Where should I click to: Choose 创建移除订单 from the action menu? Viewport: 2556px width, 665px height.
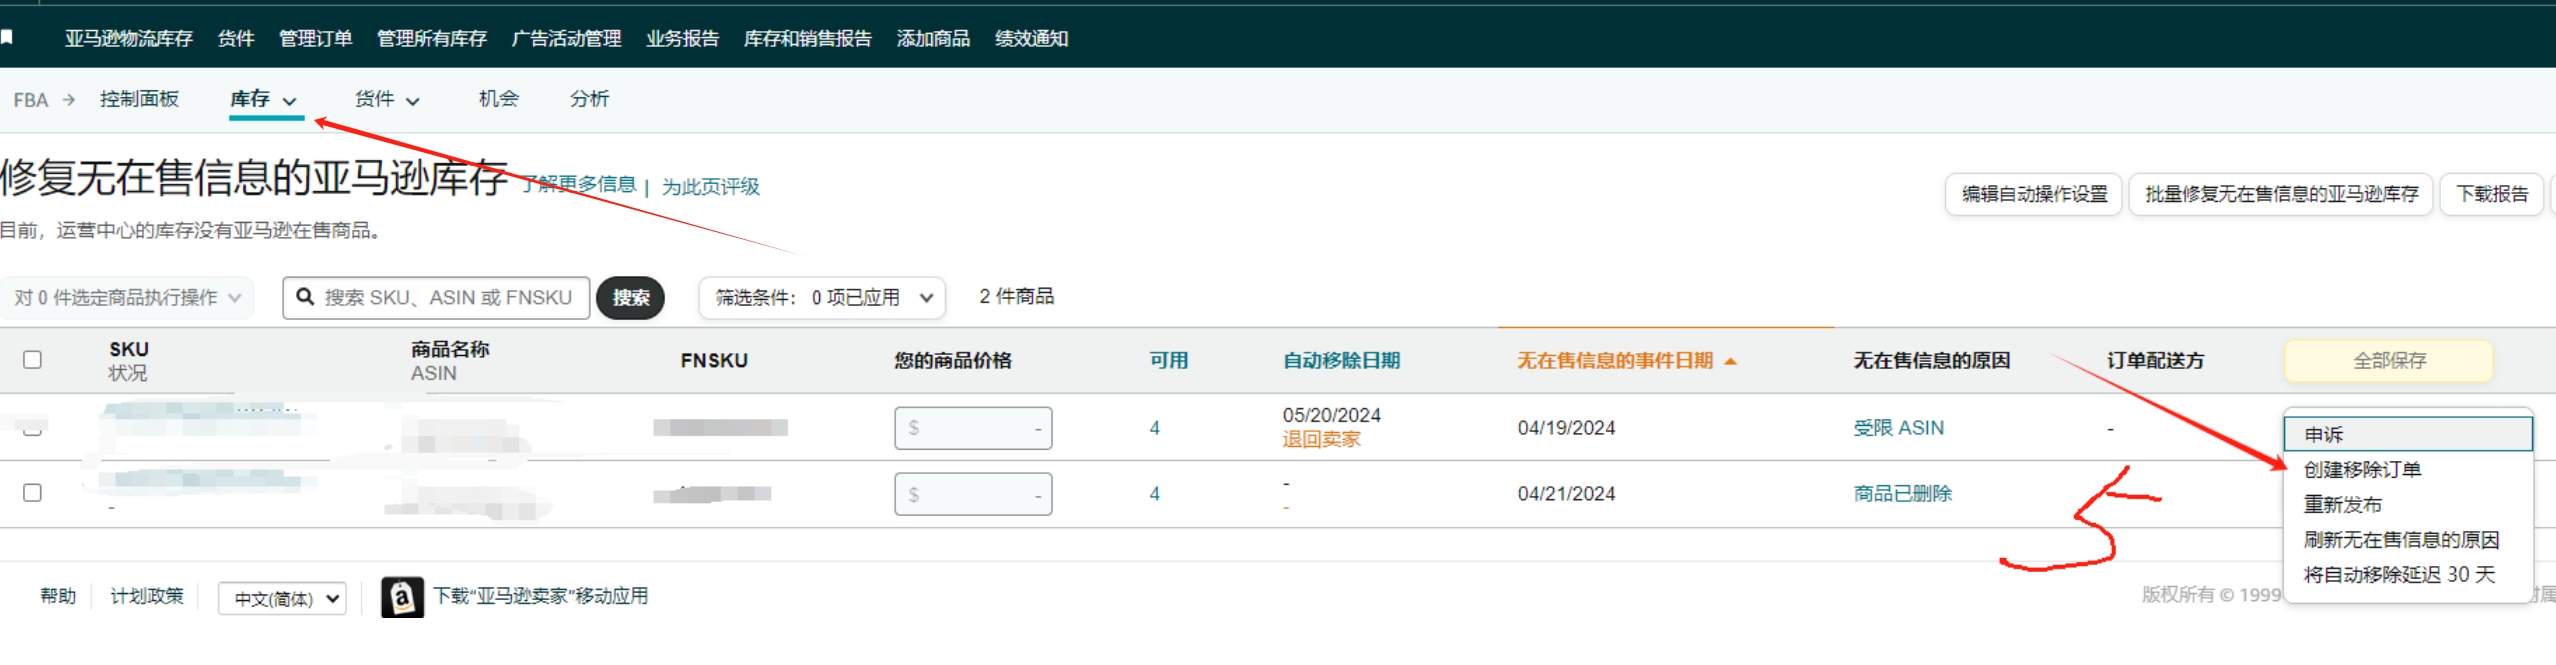(x=2408, y=470)
